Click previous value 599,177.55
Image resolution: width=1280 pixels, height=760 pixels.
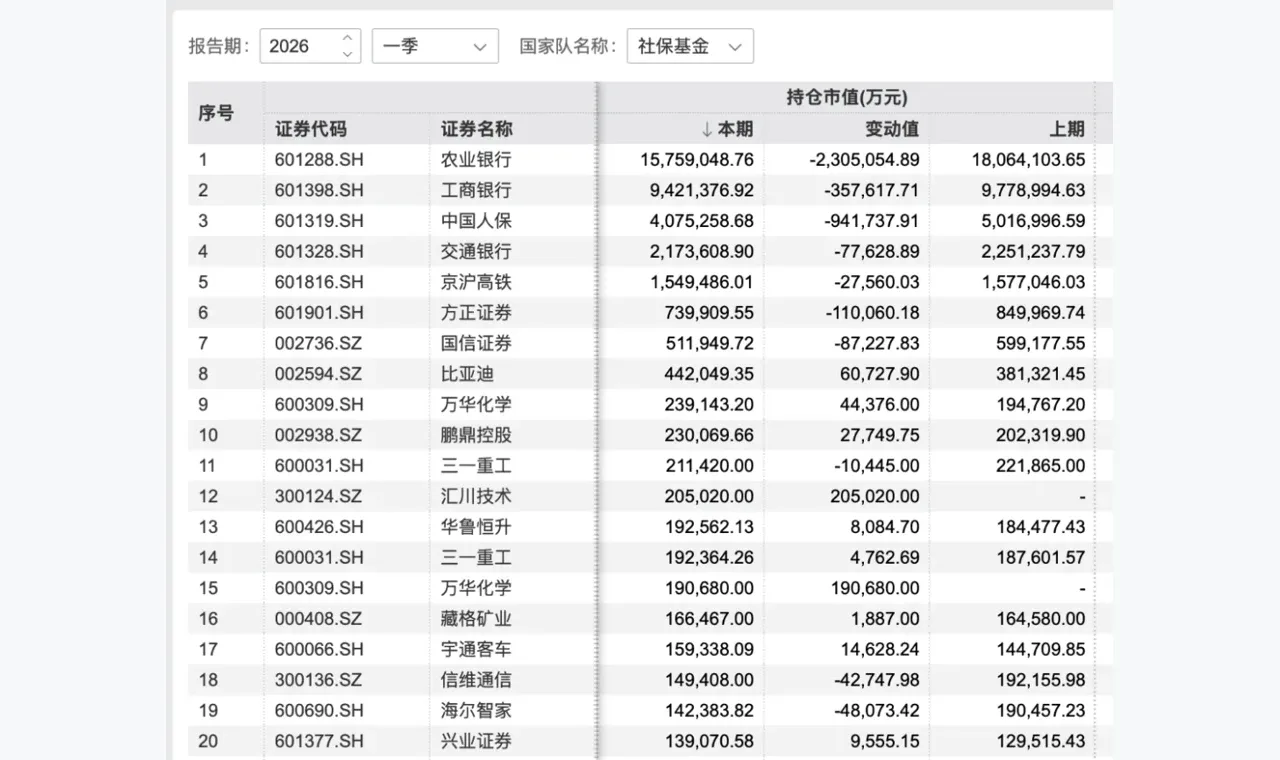point(1040,343)
